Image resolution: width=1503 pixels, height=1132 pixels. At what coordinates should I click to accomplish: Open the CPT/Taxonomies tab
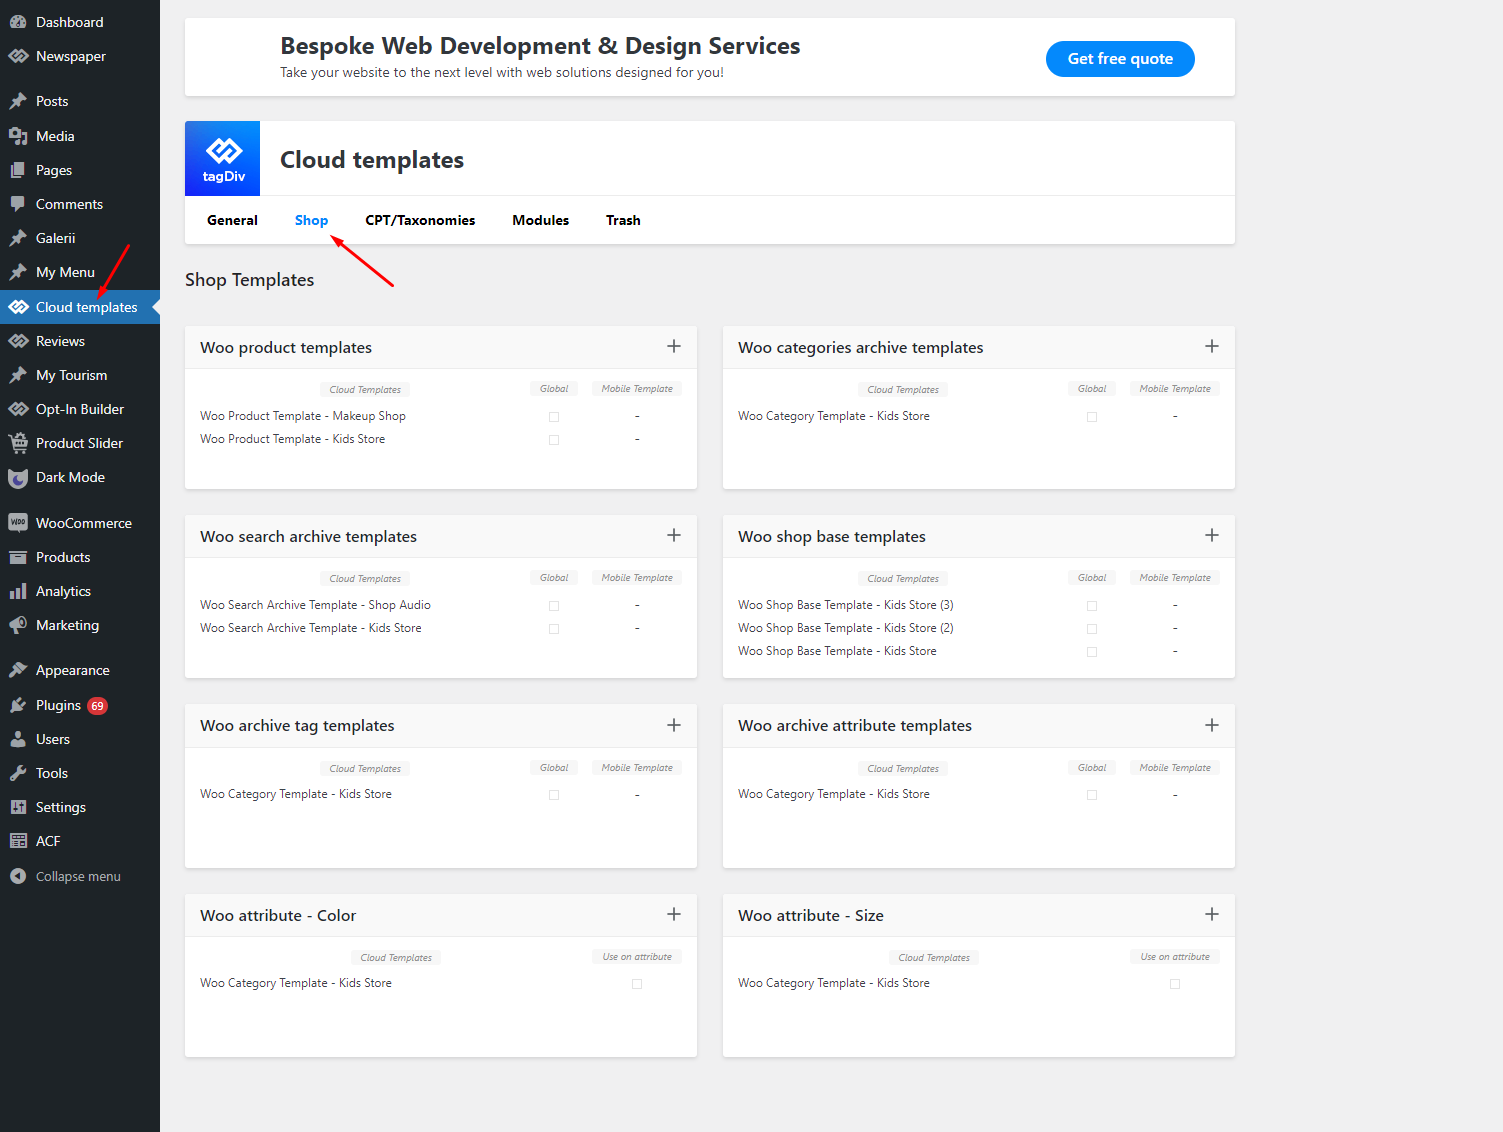coord(420,220)
